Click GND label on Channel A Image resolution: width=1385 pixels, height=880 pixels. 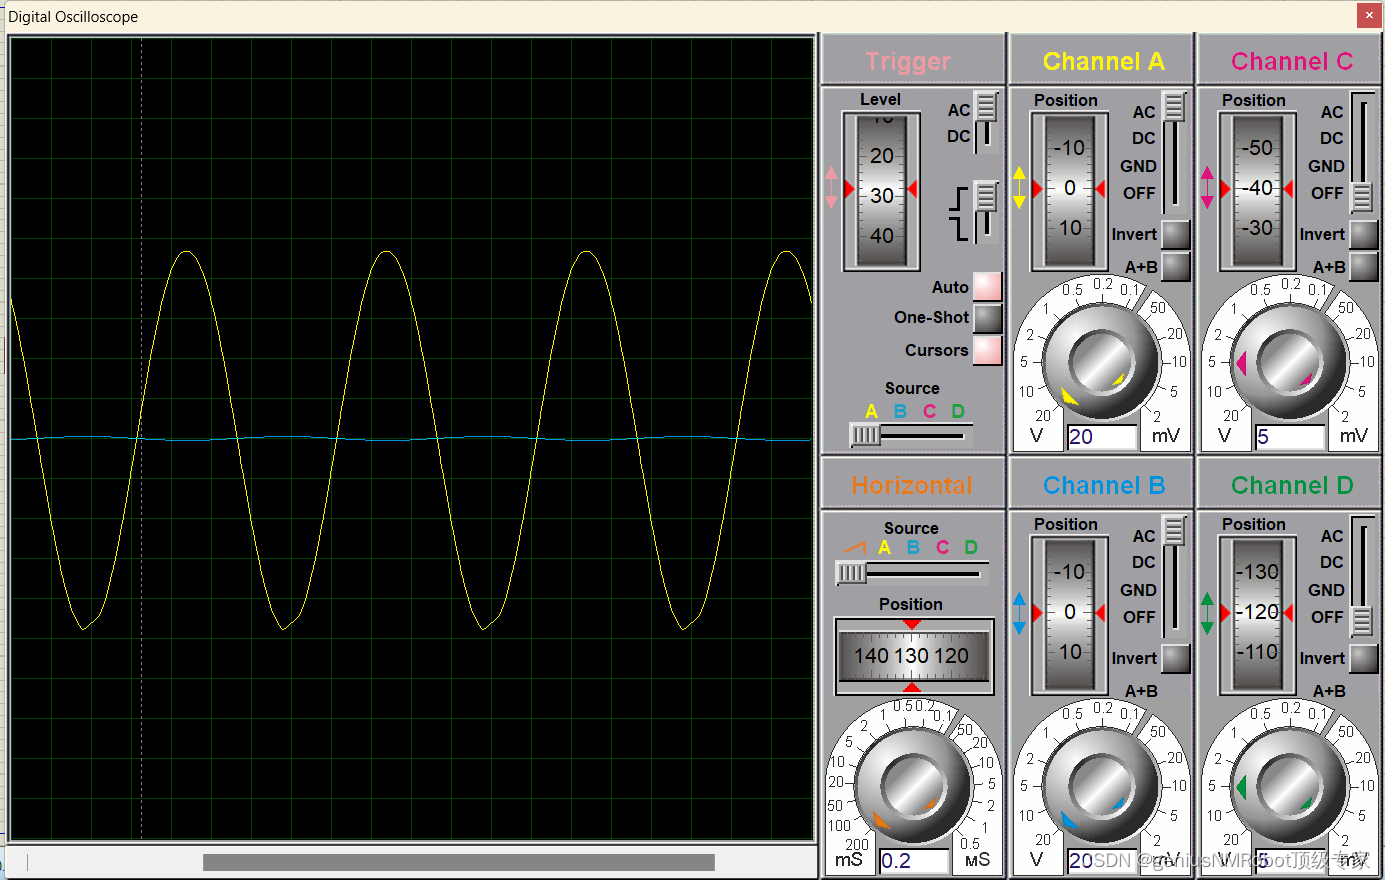point(1138,166)
